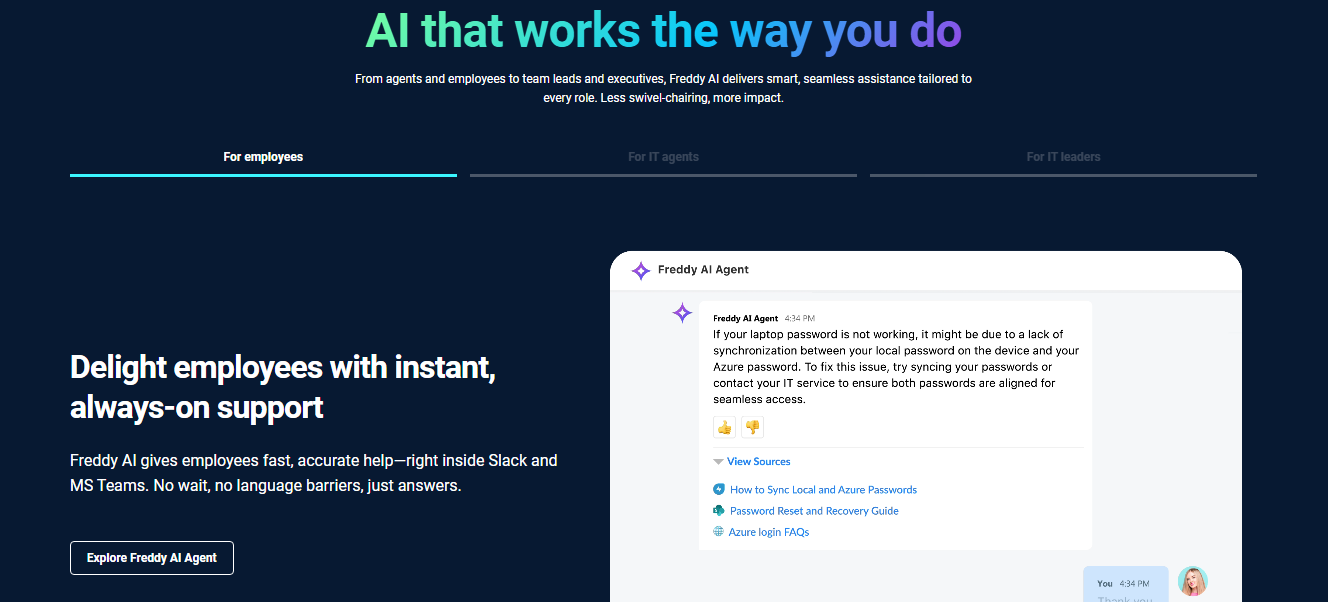Click the thumbs down feedback icon
This screenshot has width=1328, height=602.
click(x=752, y=427)
